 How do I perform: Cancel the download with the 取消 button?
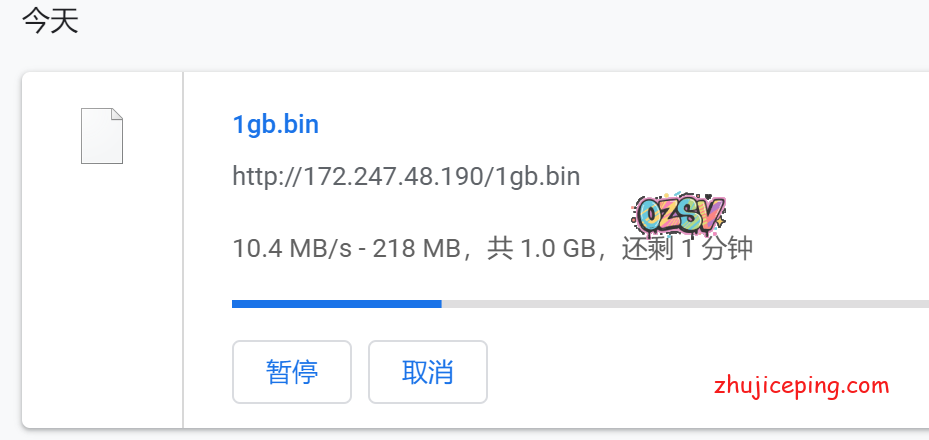point(428,372)
